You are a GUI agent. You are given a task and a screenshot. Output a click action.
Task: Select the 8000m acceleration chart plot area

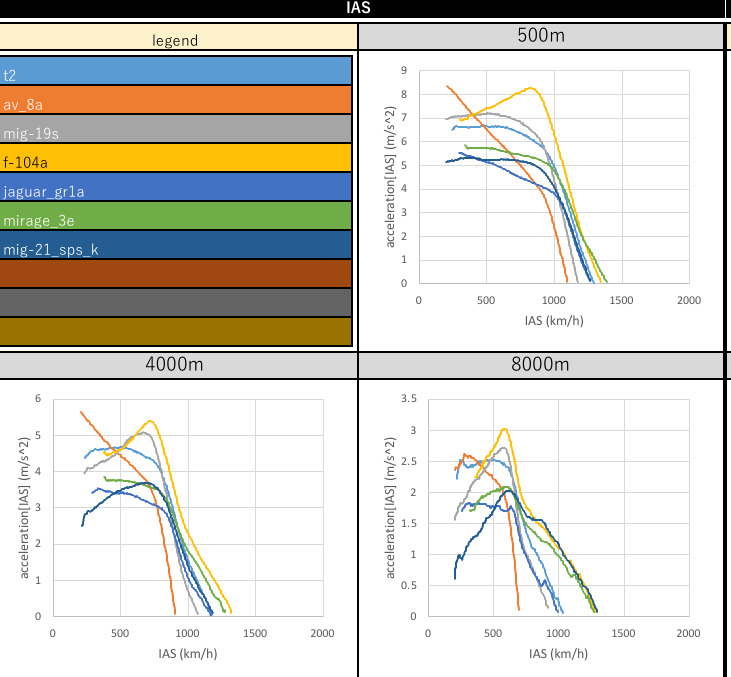pyautogui.click(x=557, y=506)
